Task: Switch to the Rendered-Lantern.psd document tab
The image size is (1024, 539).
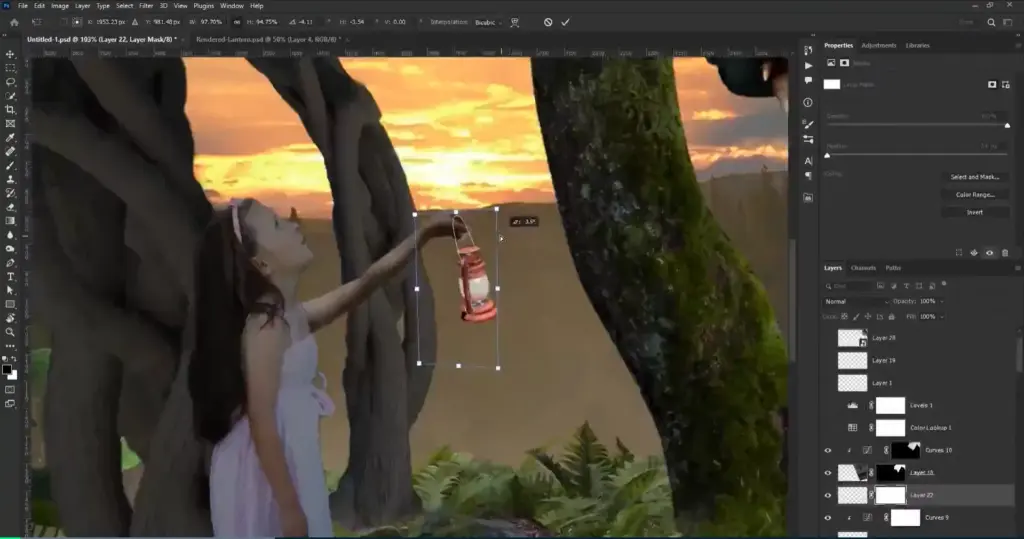Action: [267, 39]
